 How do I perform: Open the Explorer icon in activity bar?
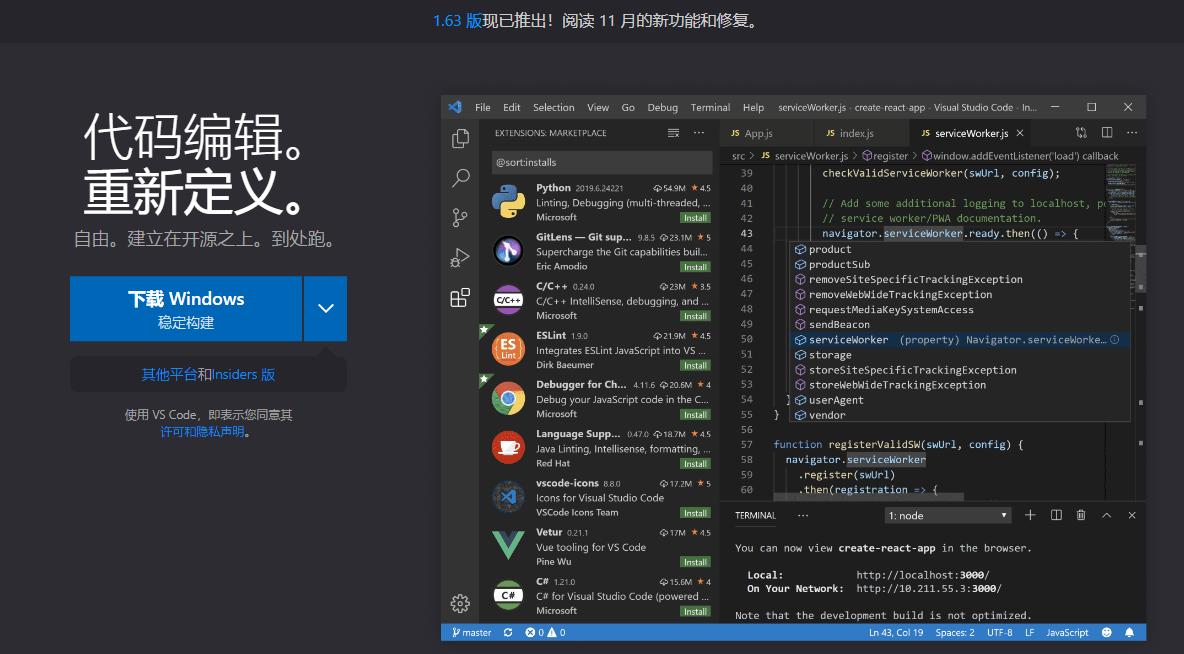[460, 139]
